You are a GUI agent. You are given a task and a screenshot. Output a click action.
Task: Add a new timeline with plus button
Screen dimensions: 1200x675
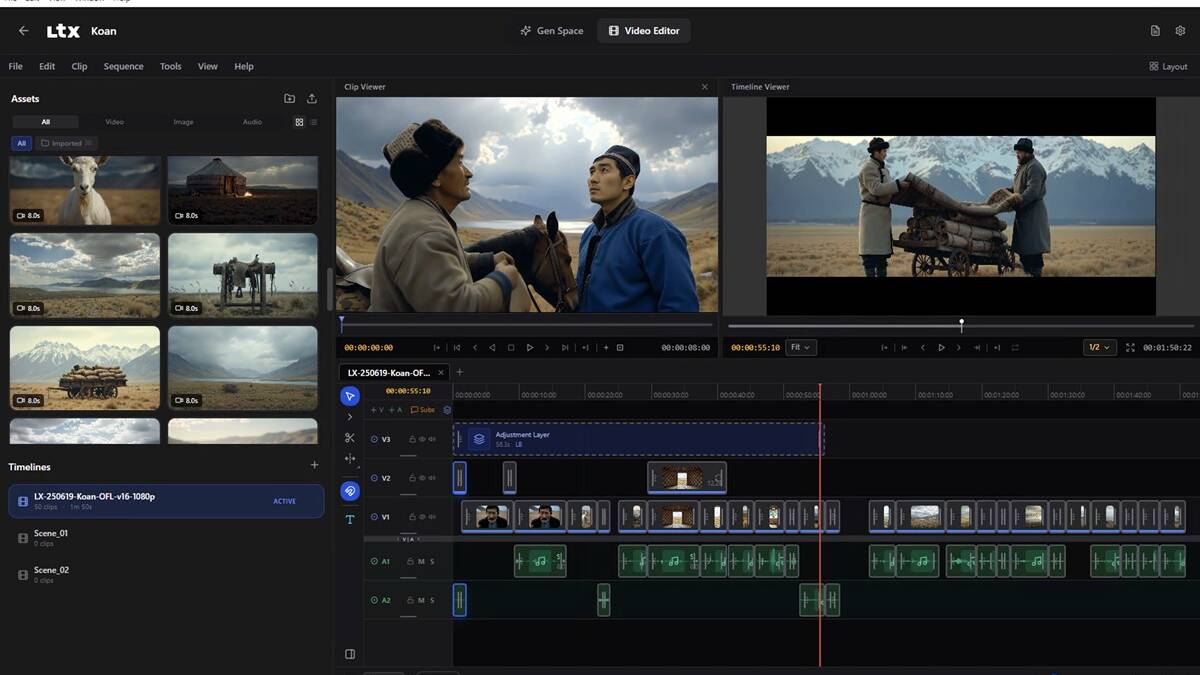[x=314, y=466]
